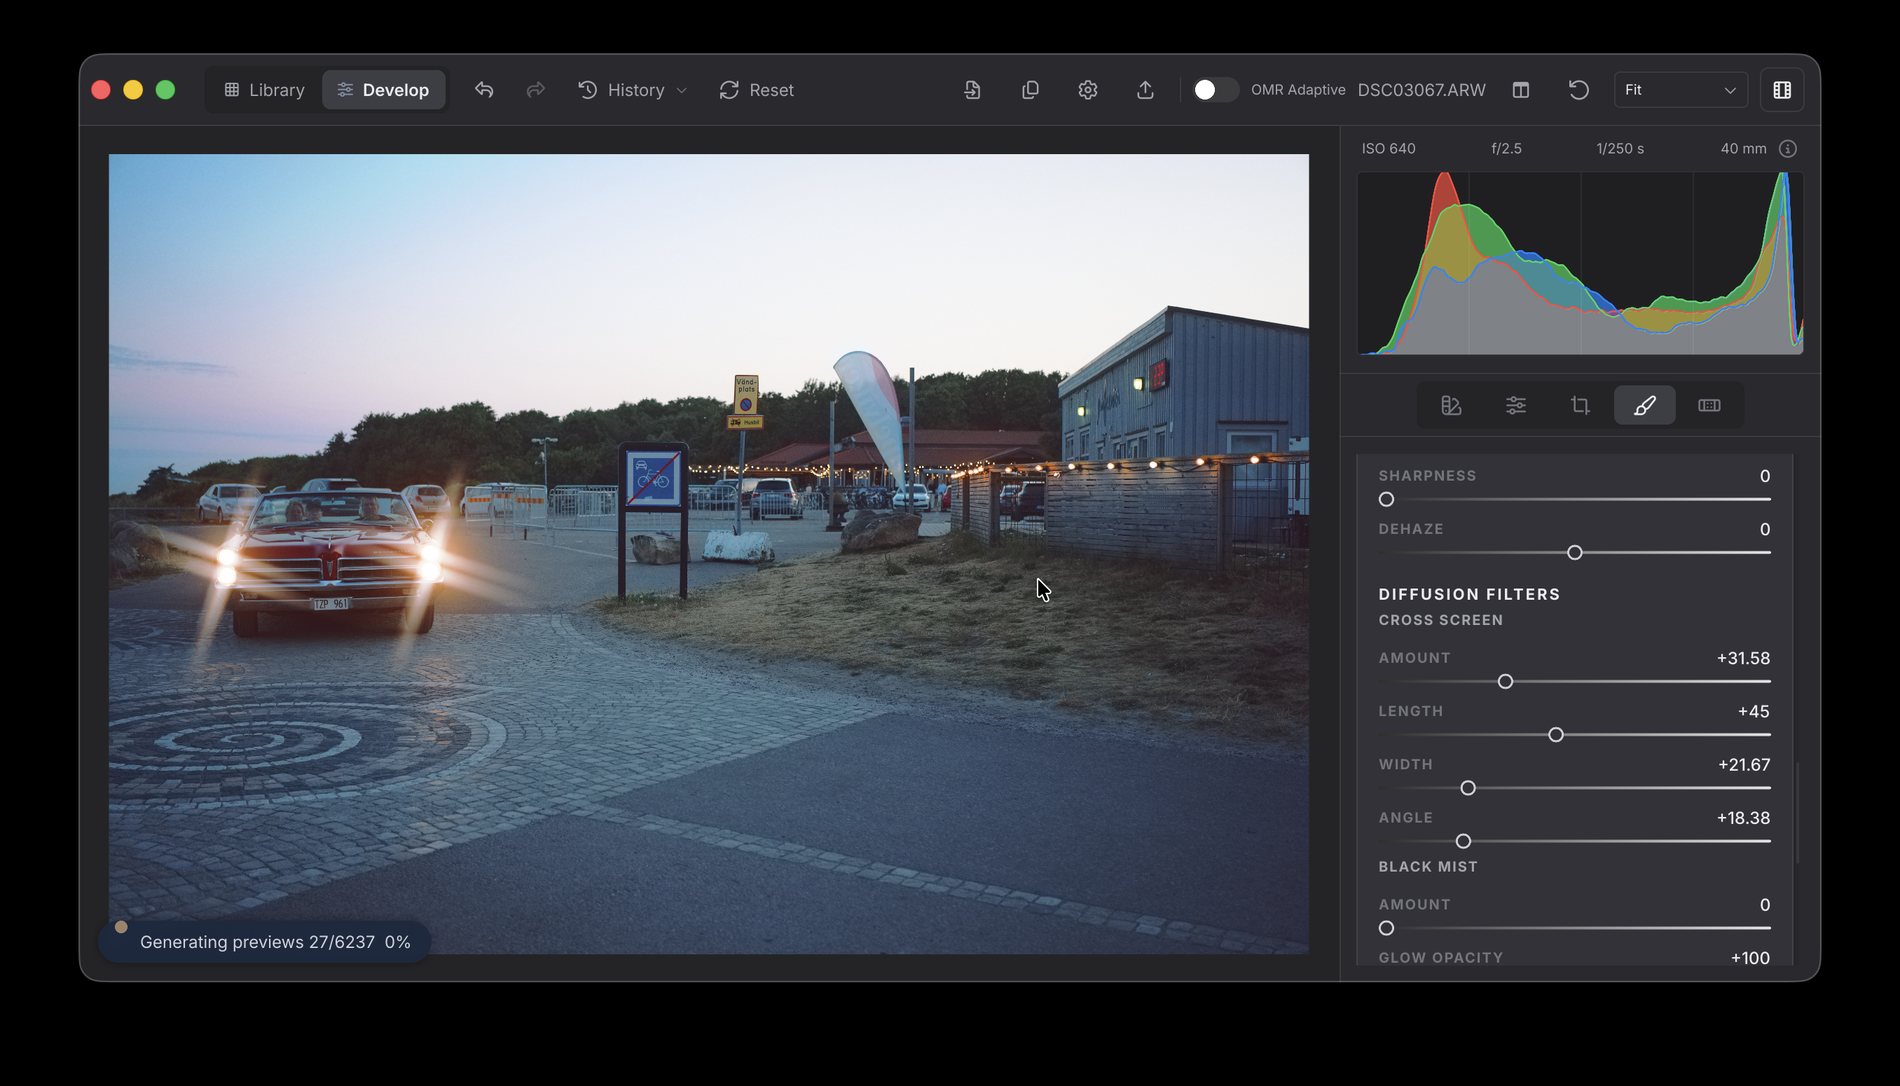Click the Cross Screen Length slider handle

coord(1556,734)
